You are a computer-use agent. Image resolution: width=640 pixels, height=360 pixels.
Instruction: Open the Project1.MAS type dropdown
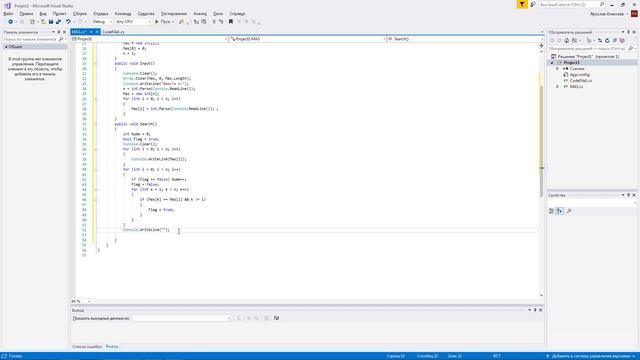tap(307, 39)
